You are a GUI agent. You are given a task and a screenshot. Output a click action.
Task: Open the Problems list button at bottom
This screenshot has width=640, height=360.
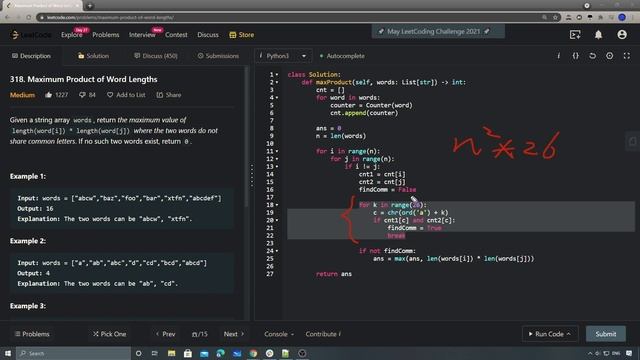[x=32, y=334]
